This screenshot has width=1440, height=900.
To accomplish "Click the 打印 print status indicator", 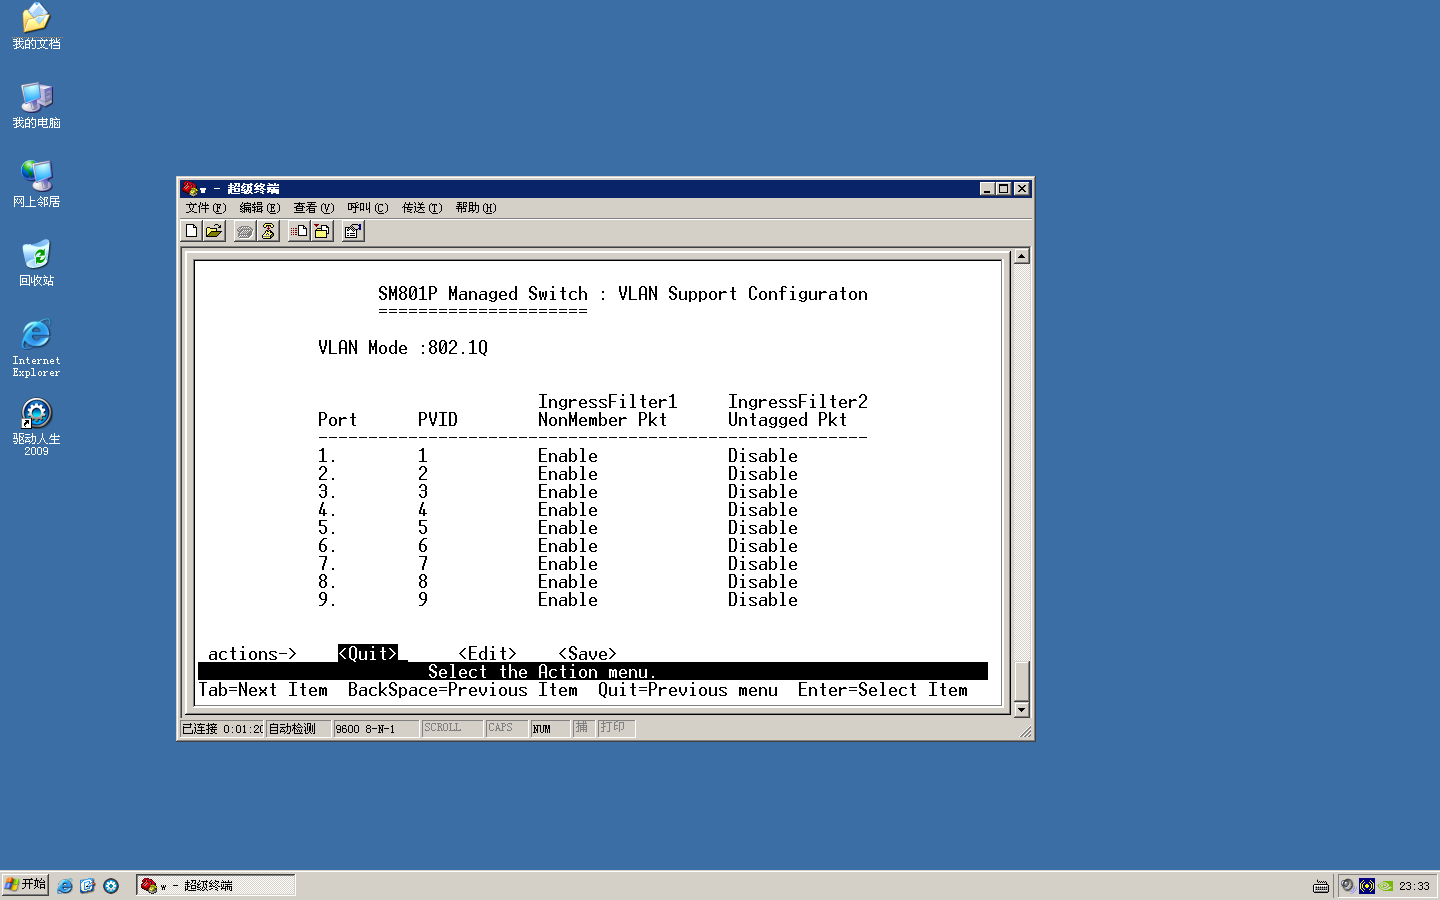I will [616, 728].
